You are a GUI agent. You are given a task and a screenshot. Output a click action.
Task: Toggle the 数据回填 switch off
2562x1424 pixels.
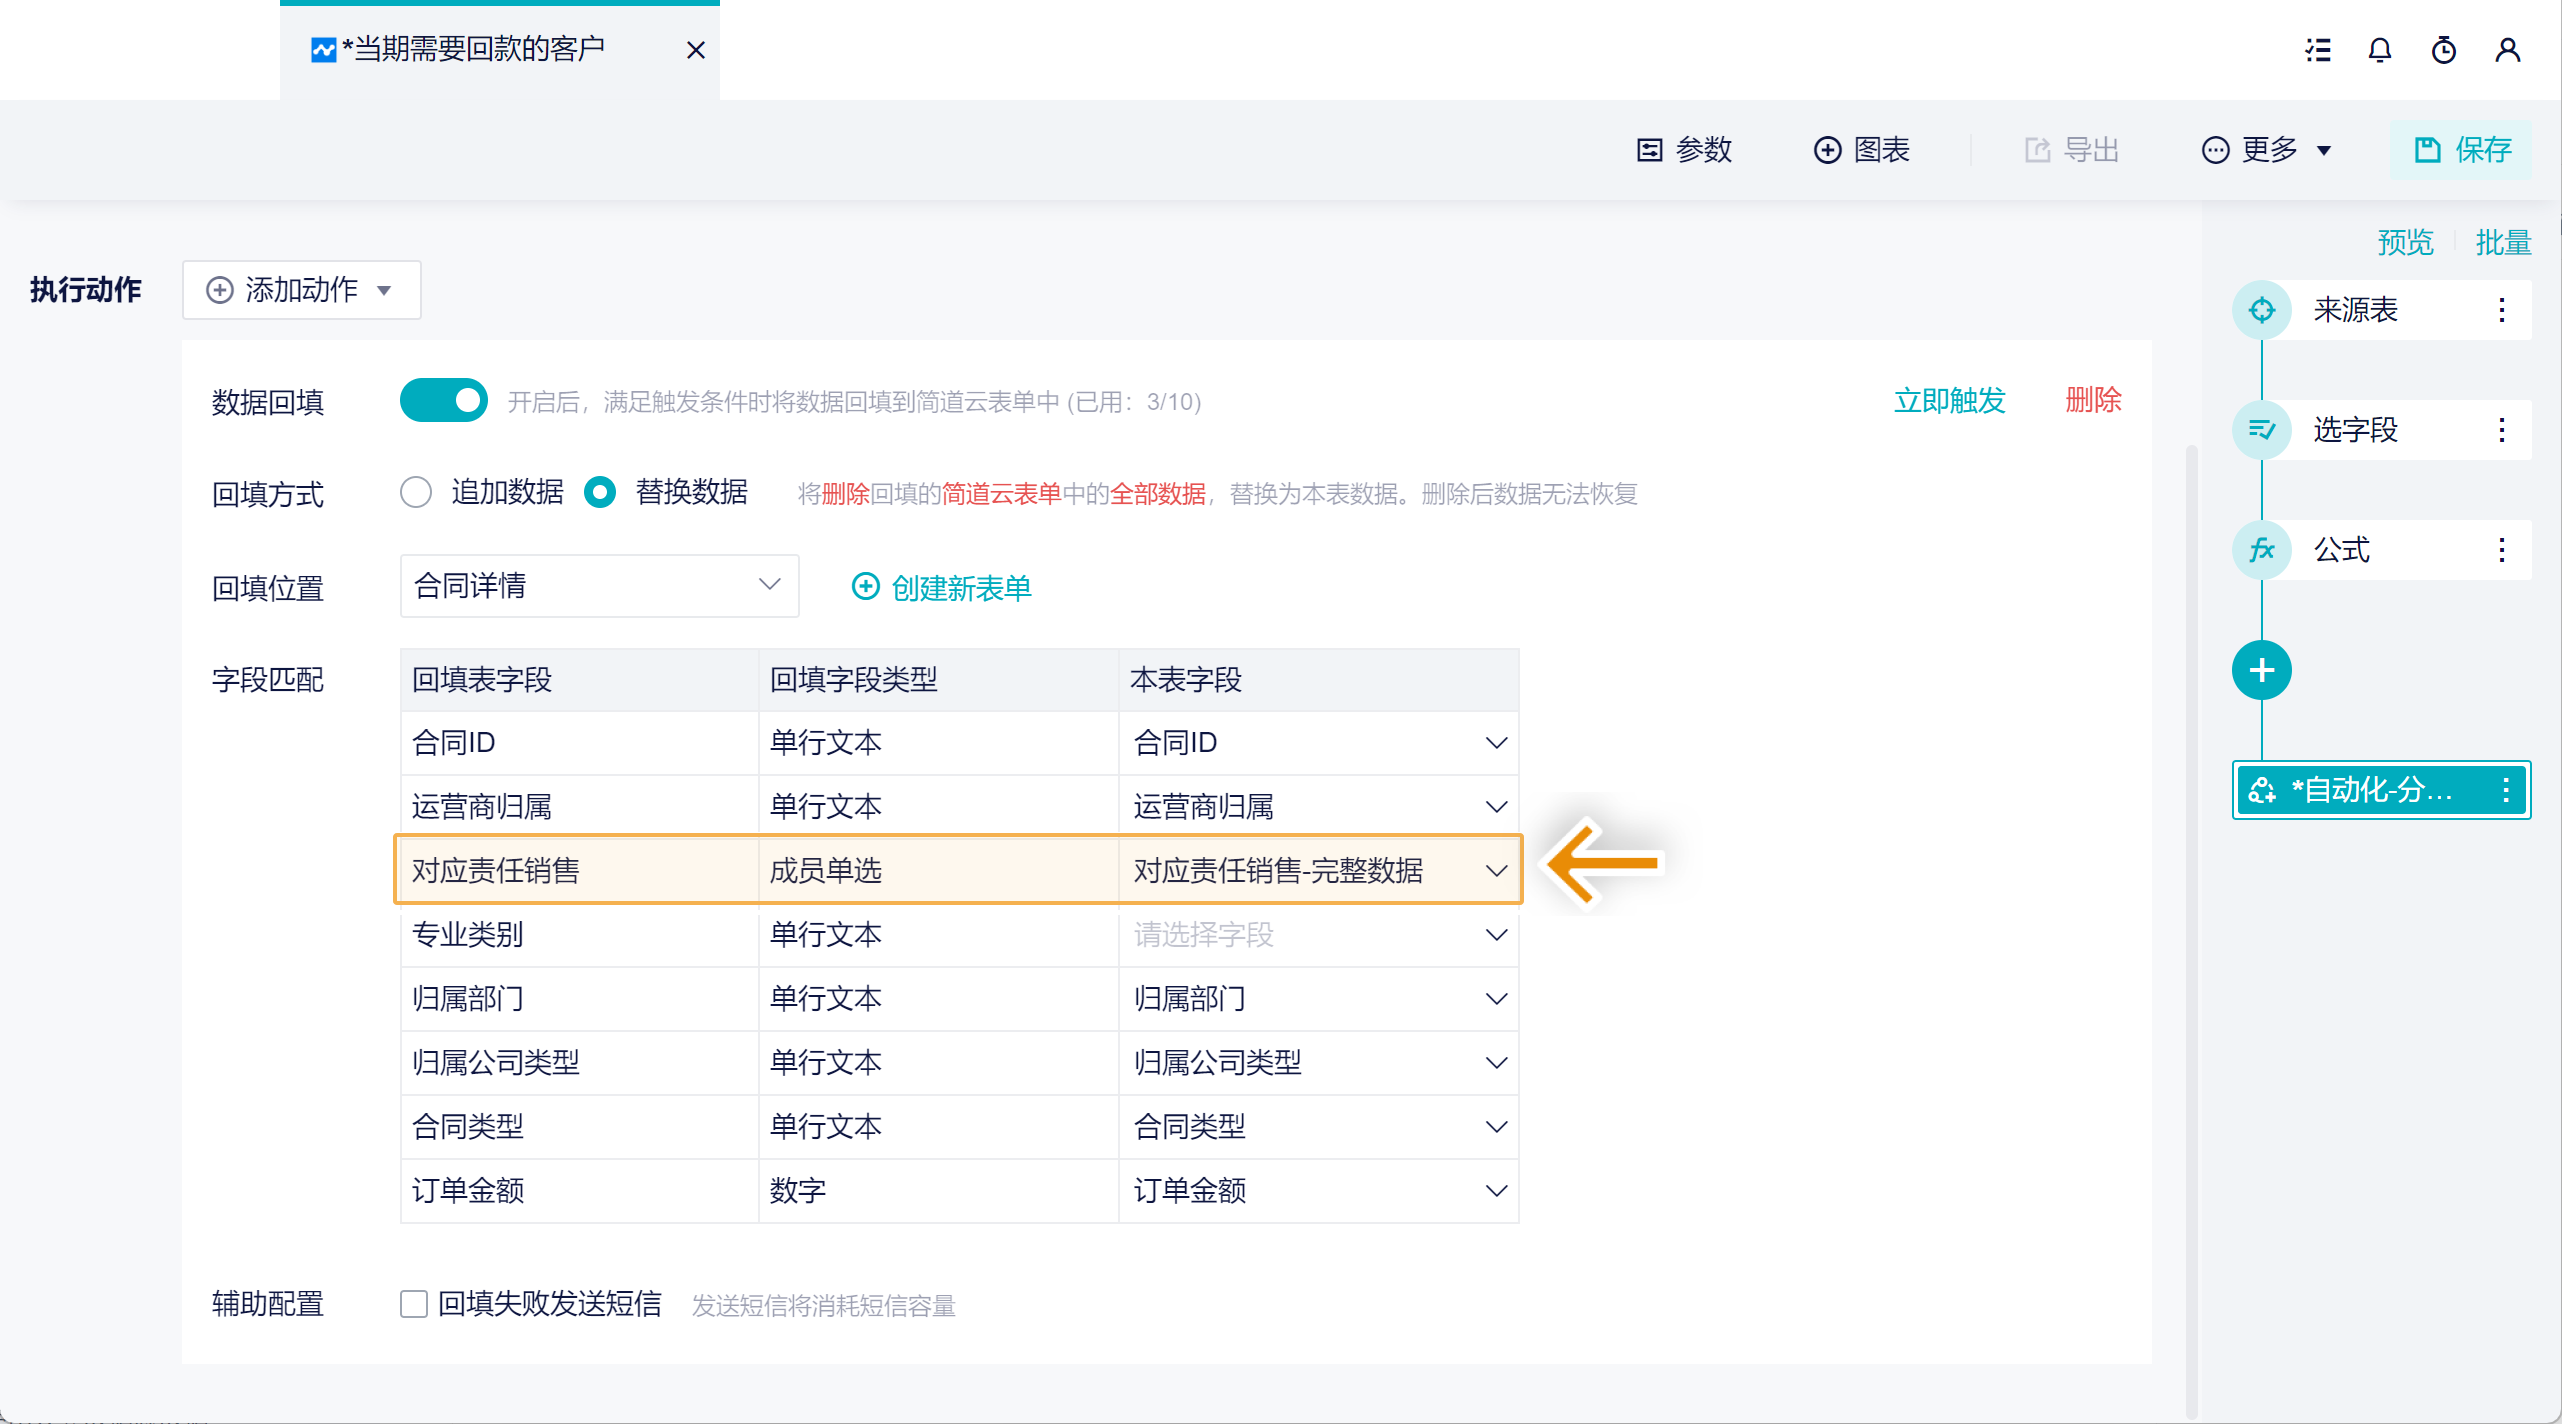443,401
